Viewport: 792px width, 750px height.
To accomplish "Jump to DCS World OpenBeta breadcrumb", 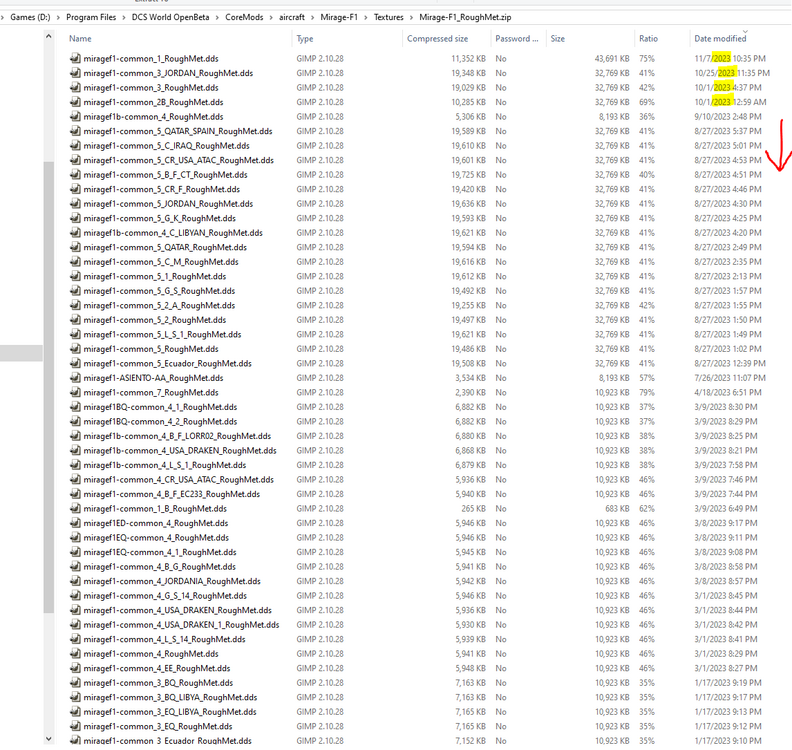I will (x=170, y=17).
